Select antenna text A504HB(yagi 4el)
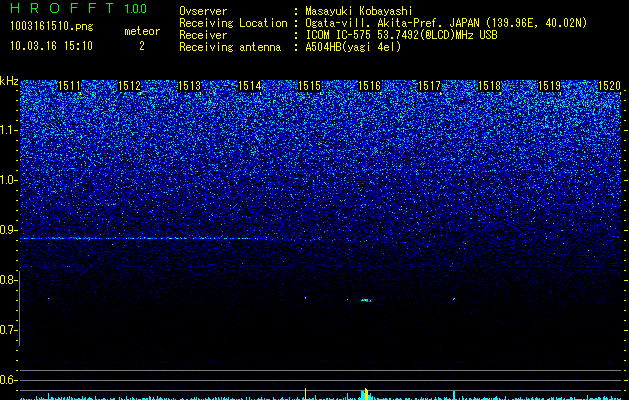Screen dimensions: 629x400 (353, 47)
